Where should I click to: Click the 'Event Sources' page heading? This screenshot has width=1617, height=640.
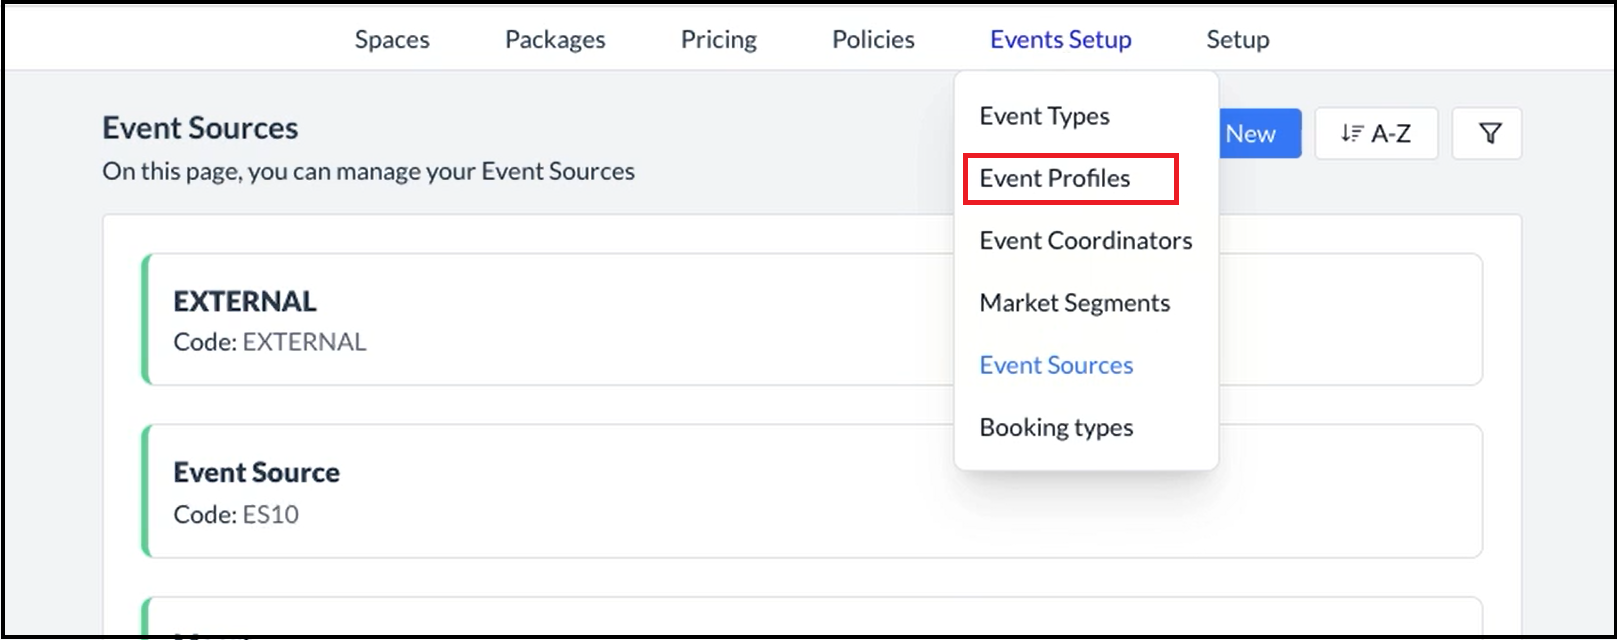(x=200, y=128)
